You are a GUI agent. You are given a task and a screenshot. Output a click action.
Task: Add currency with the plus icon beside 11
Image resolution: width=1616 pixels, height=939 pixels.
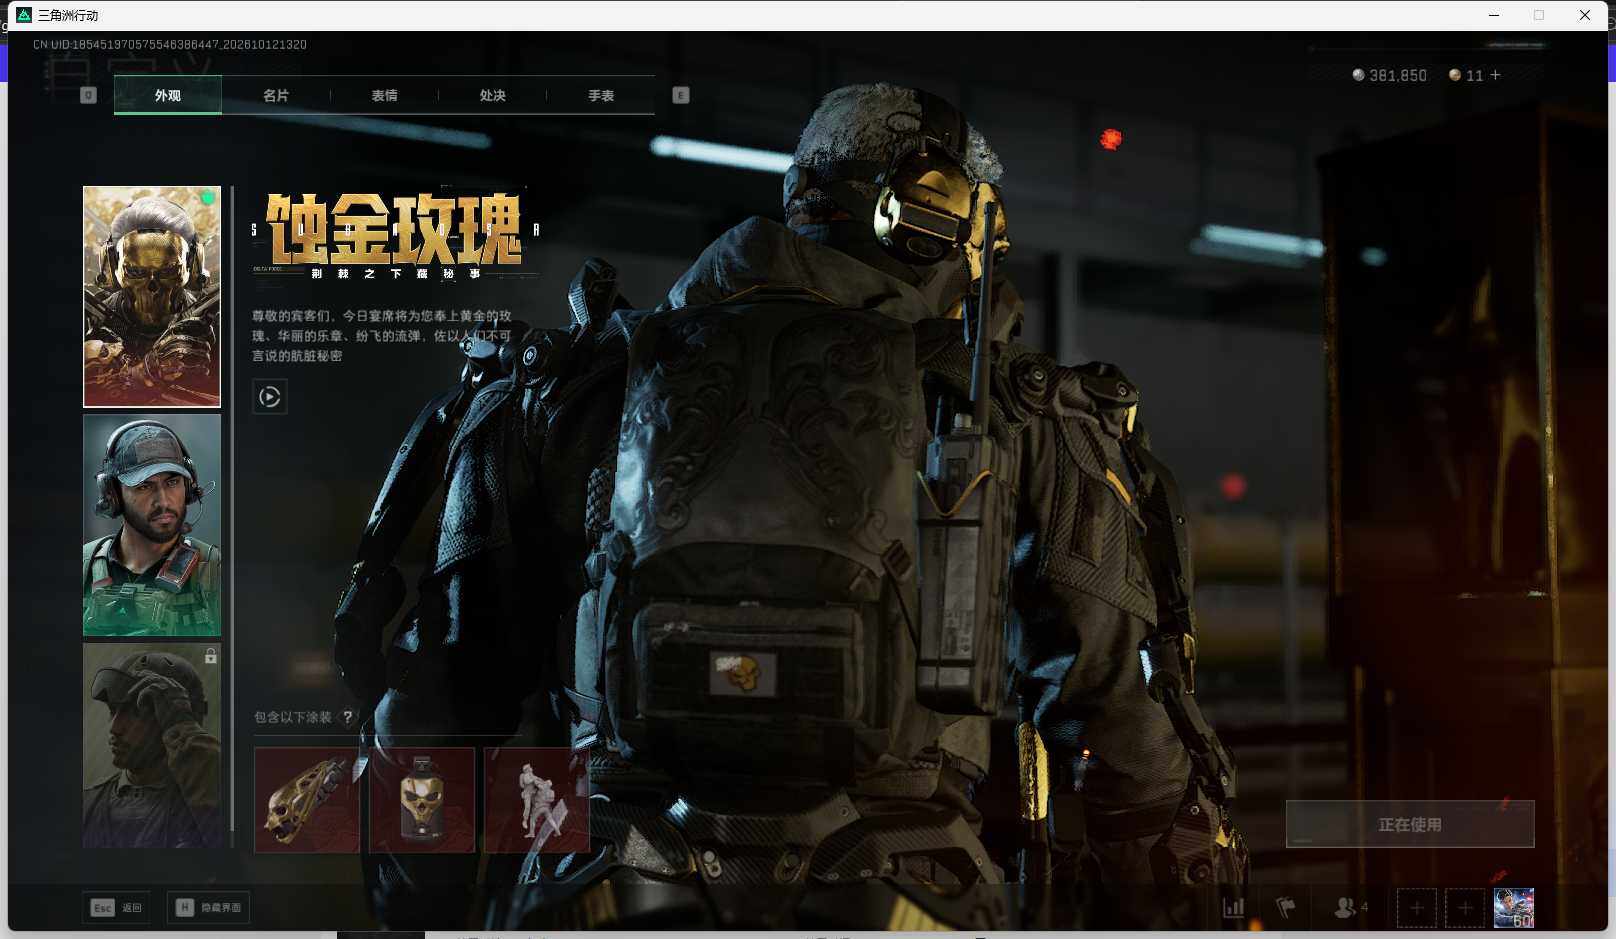[x=1495, y=75]
